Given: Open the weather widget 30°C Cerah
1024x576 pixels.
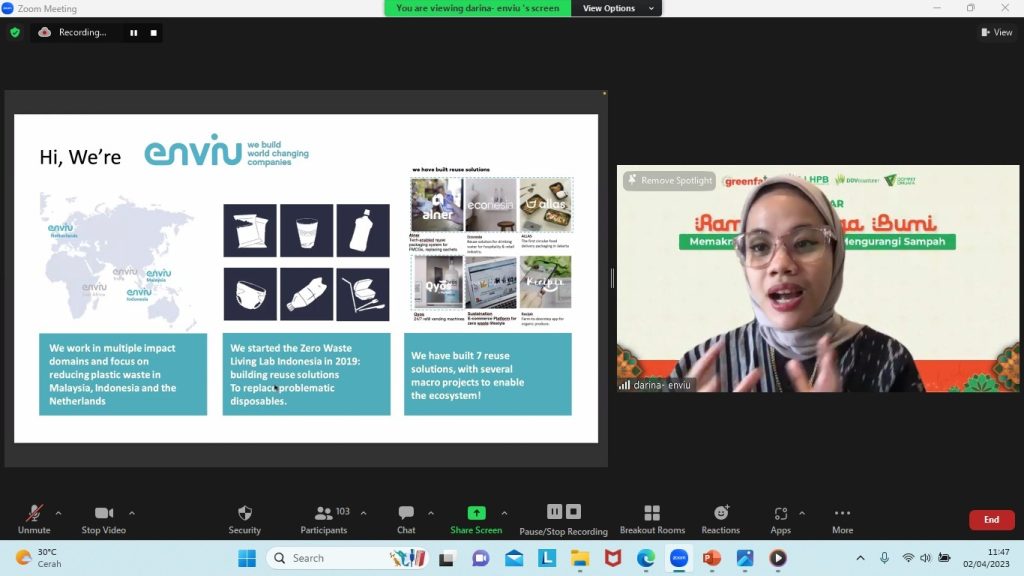Looking at the screenshot, I should [x=39, y=558].
